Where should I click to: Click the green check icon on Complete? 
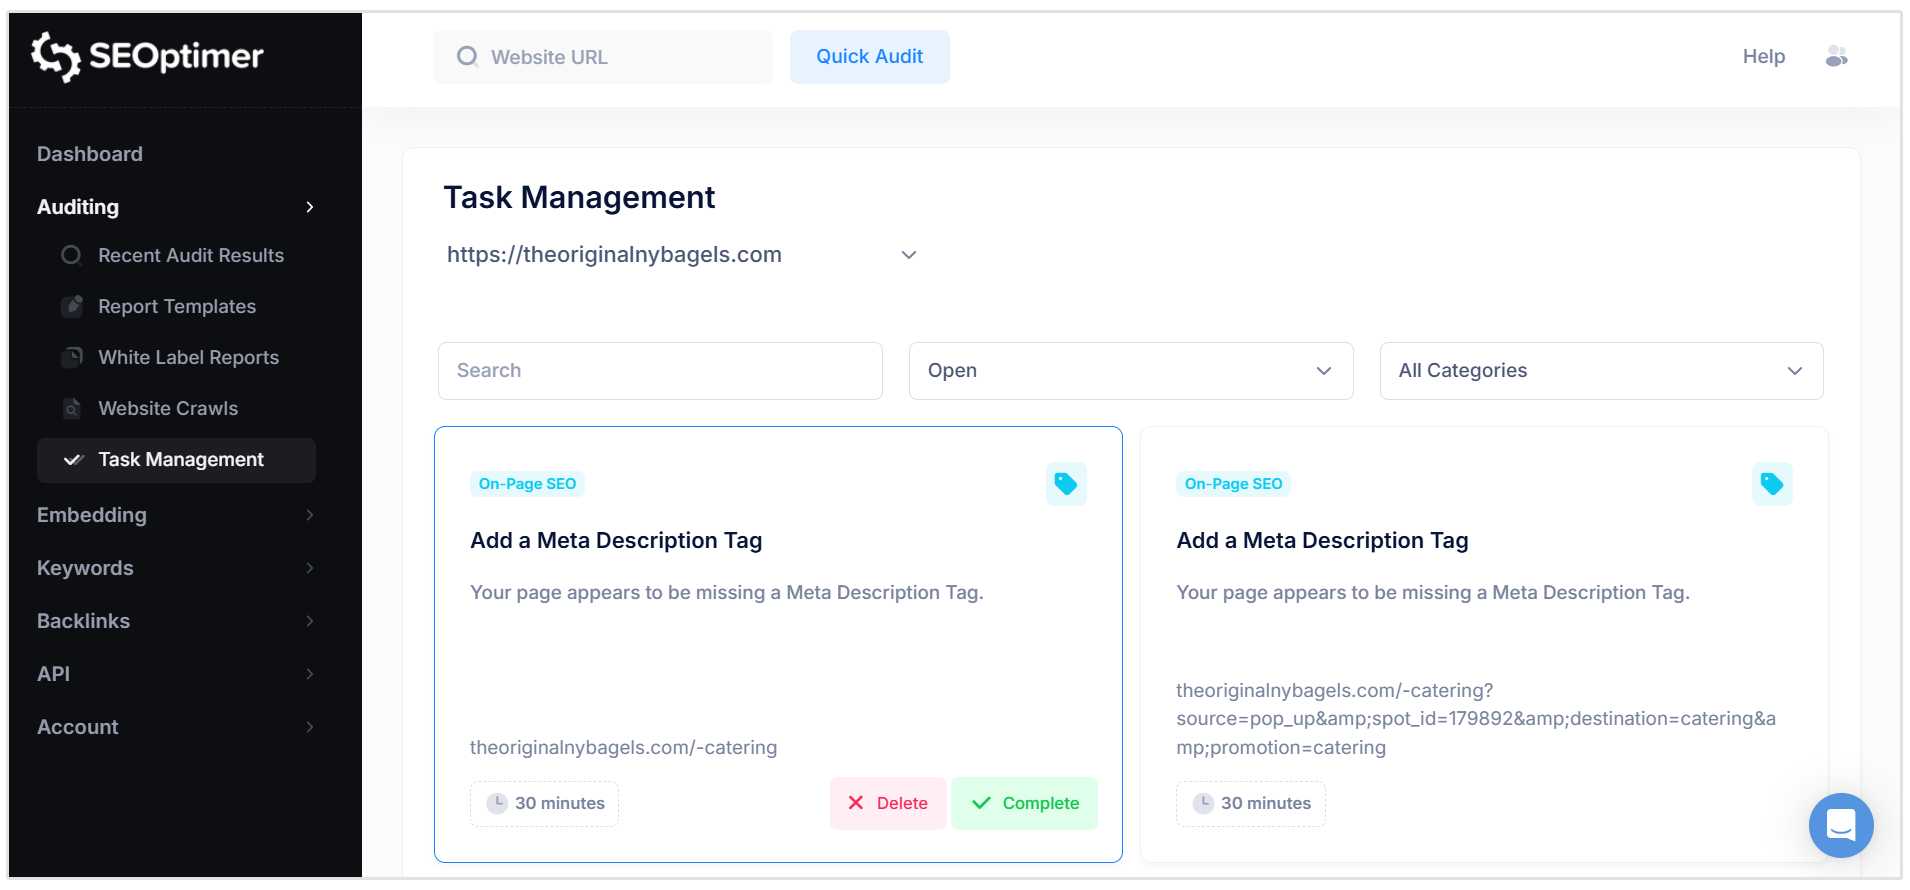click(x=982, y=803)
